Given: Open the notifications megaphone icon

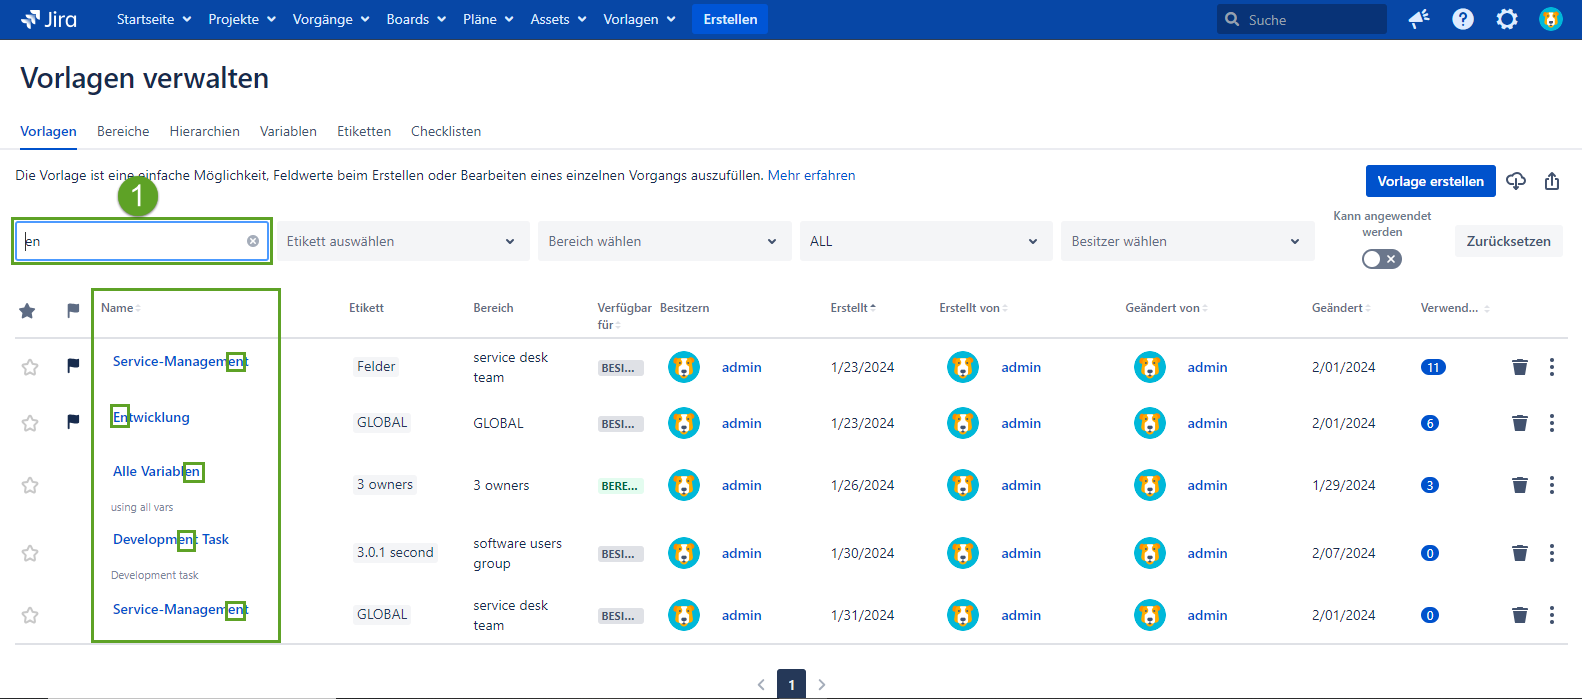Looking at the screenshot, I should (x=1419, y=19).
